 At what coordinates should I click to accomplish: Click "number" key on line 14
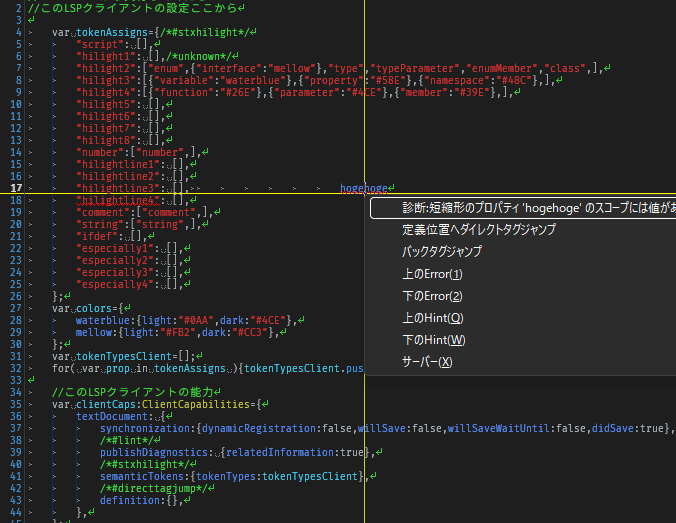(100, 153)
